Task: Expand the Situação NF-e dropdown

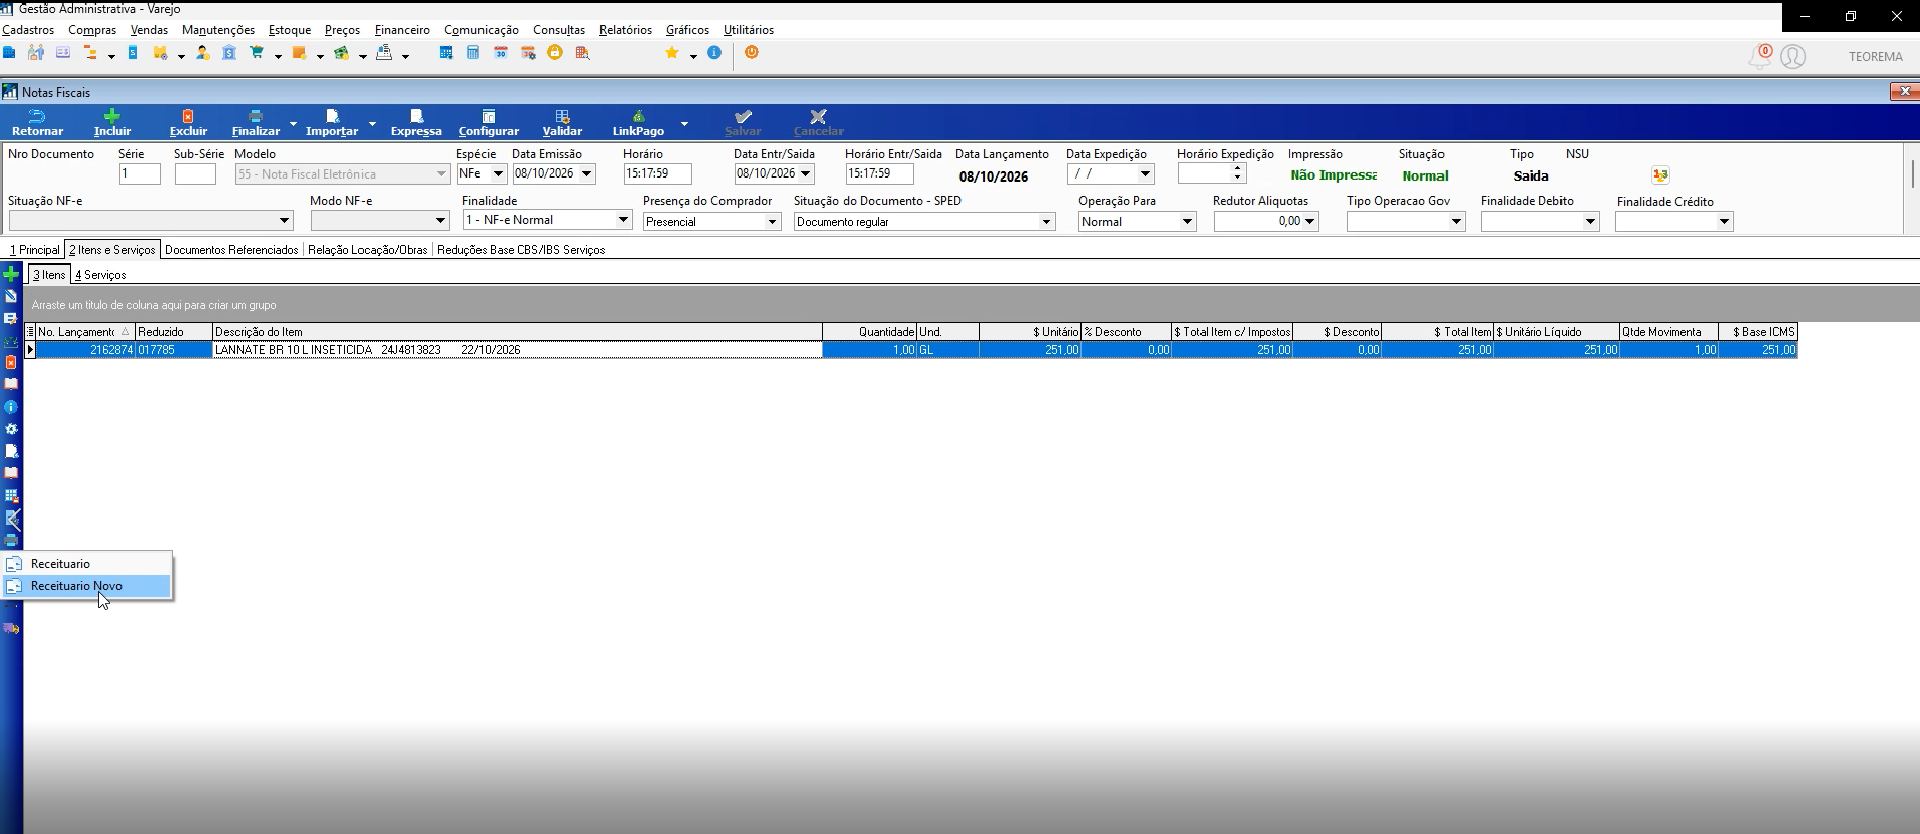Action: point(284,221)
